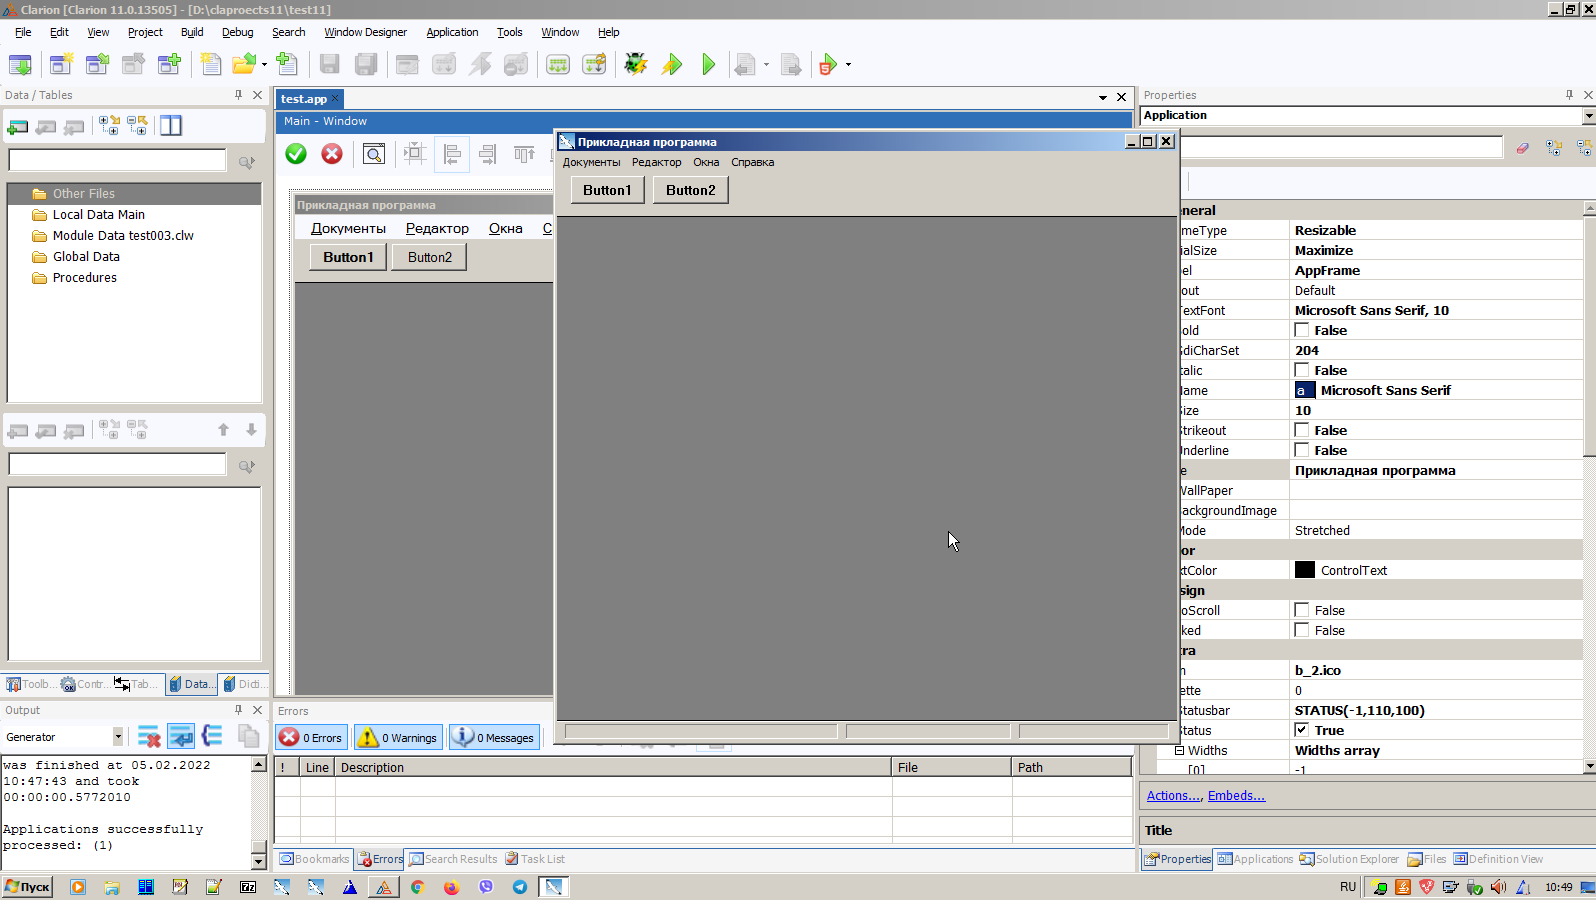Open the Application properties object dropdown
This screenshot has width=1596, height=900.
(1588, 116)
